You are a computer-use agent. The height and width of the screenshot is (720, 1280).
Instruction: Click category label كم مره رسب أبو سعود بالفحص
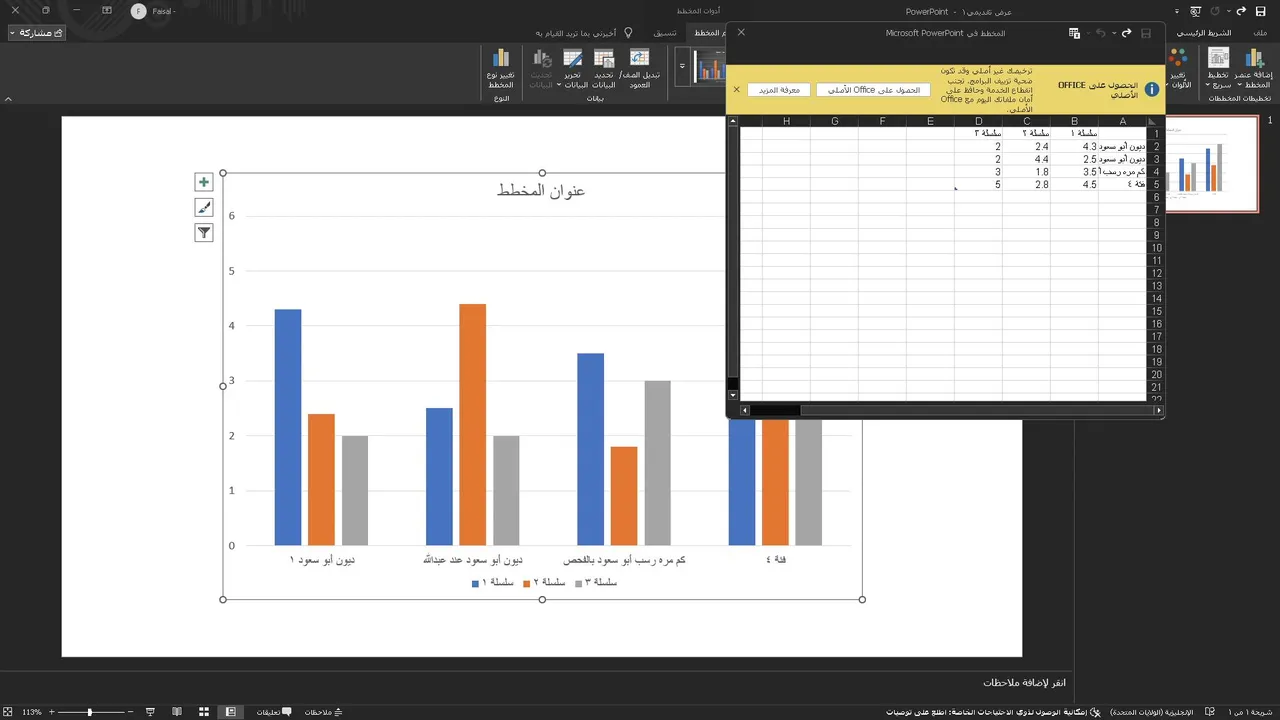[624, 560]
